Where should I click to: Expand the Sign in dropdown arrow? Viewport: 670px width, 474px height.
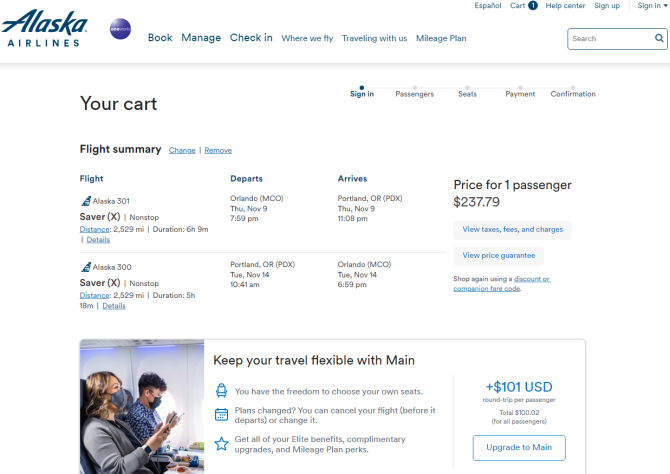[665, 6]
